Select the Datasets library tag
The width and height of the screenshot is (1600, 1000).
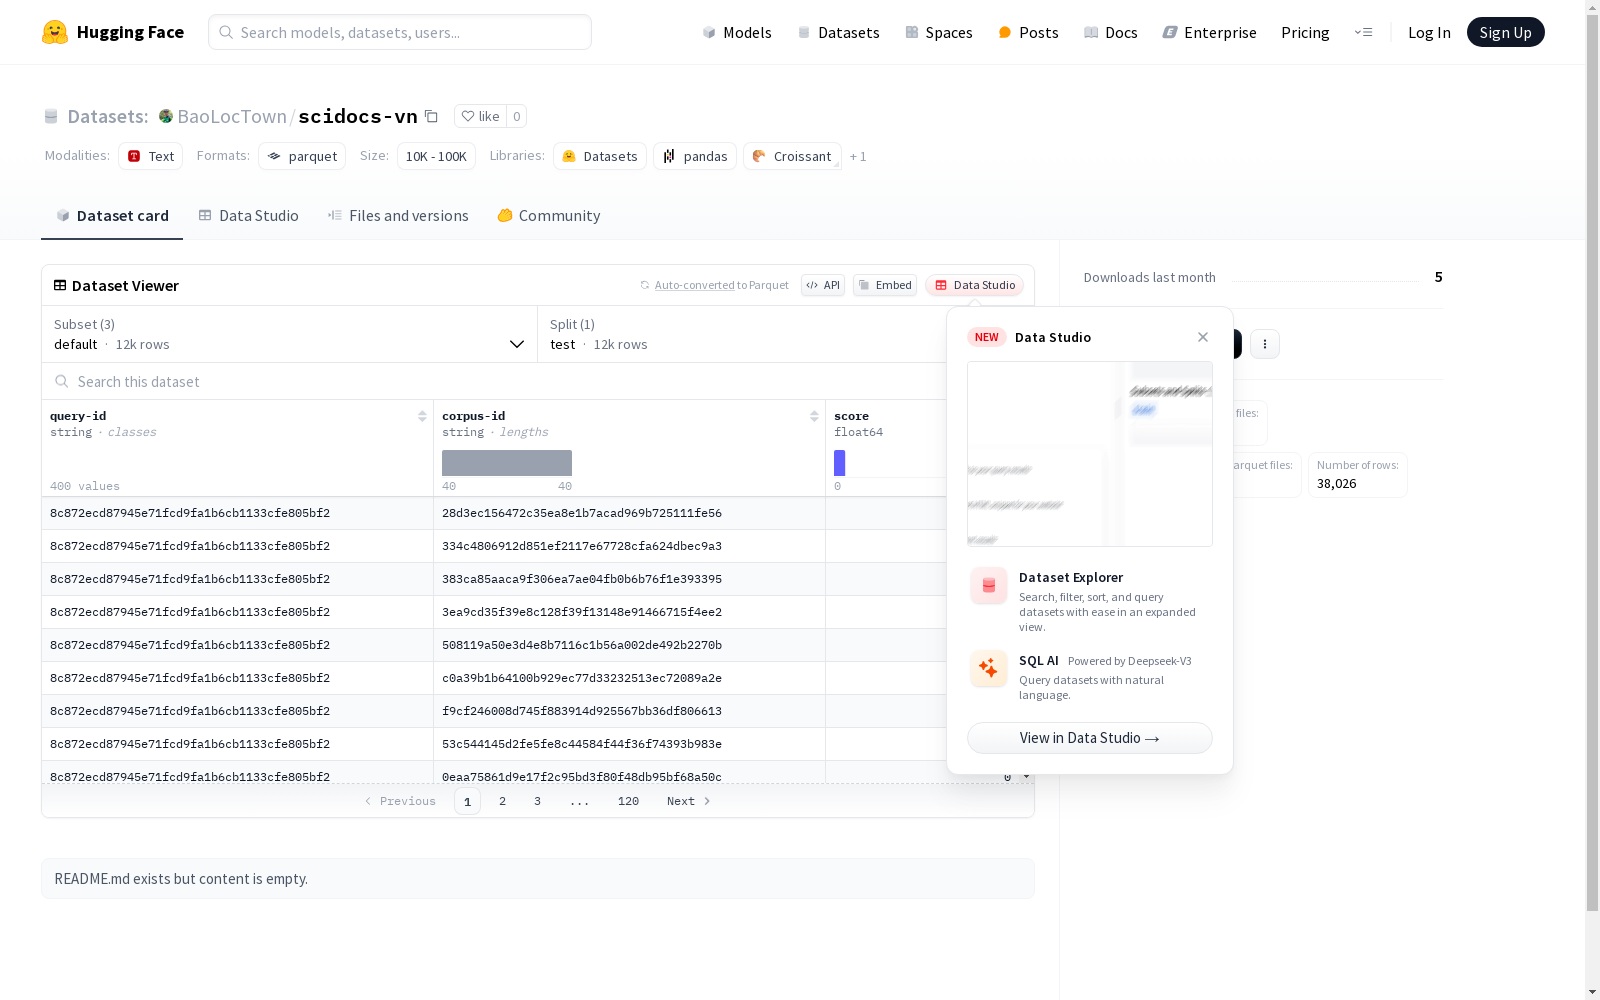pyautogui.click(x=600, y=156)
